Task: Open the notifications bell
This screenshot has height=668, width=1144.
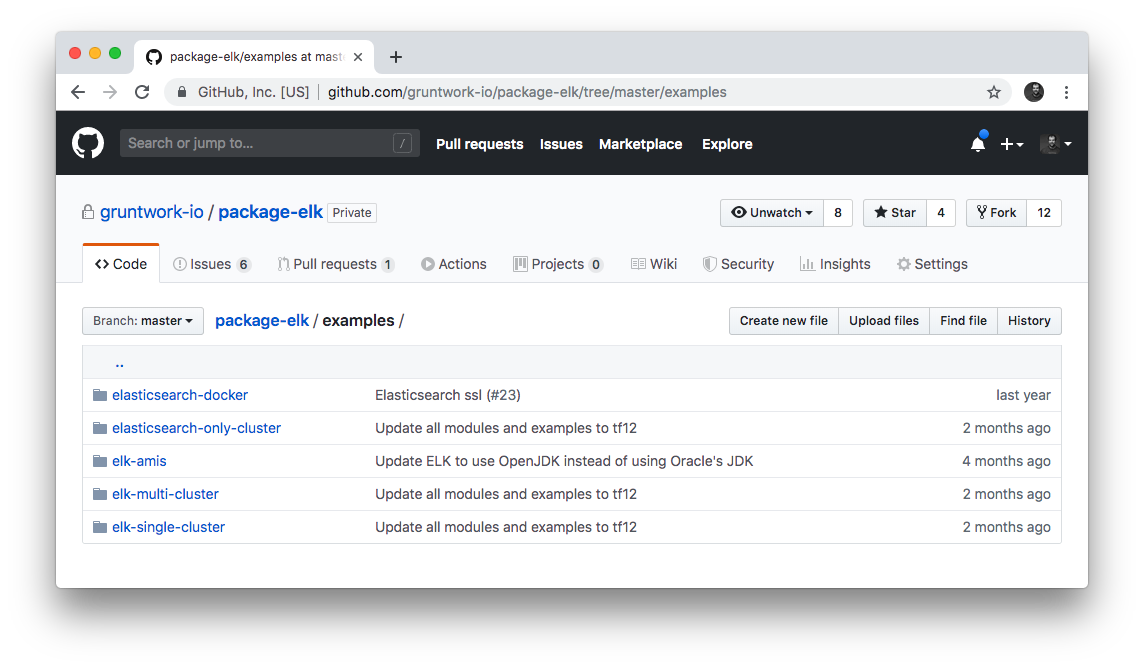Action: (x=977, y=144)
